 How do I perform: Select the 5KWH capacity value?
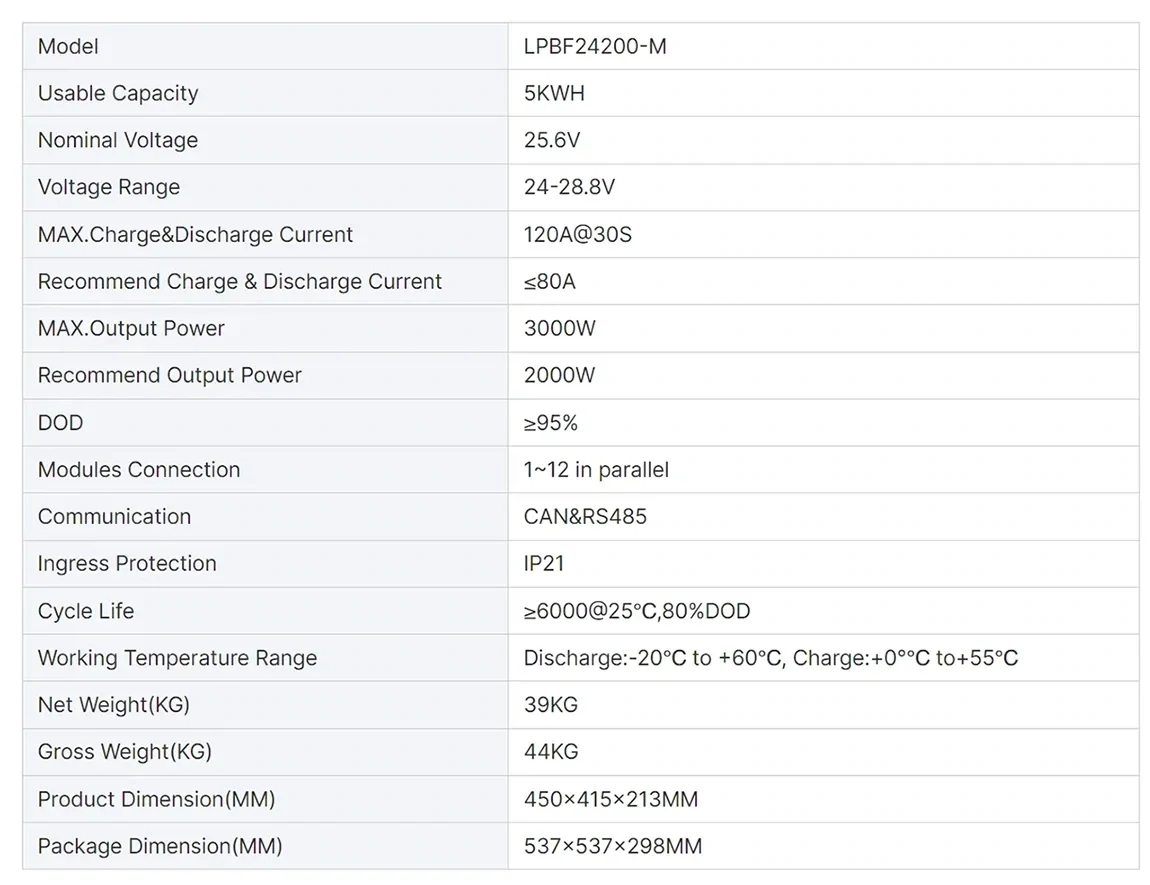pyautogui.click(x=554, y=93)
